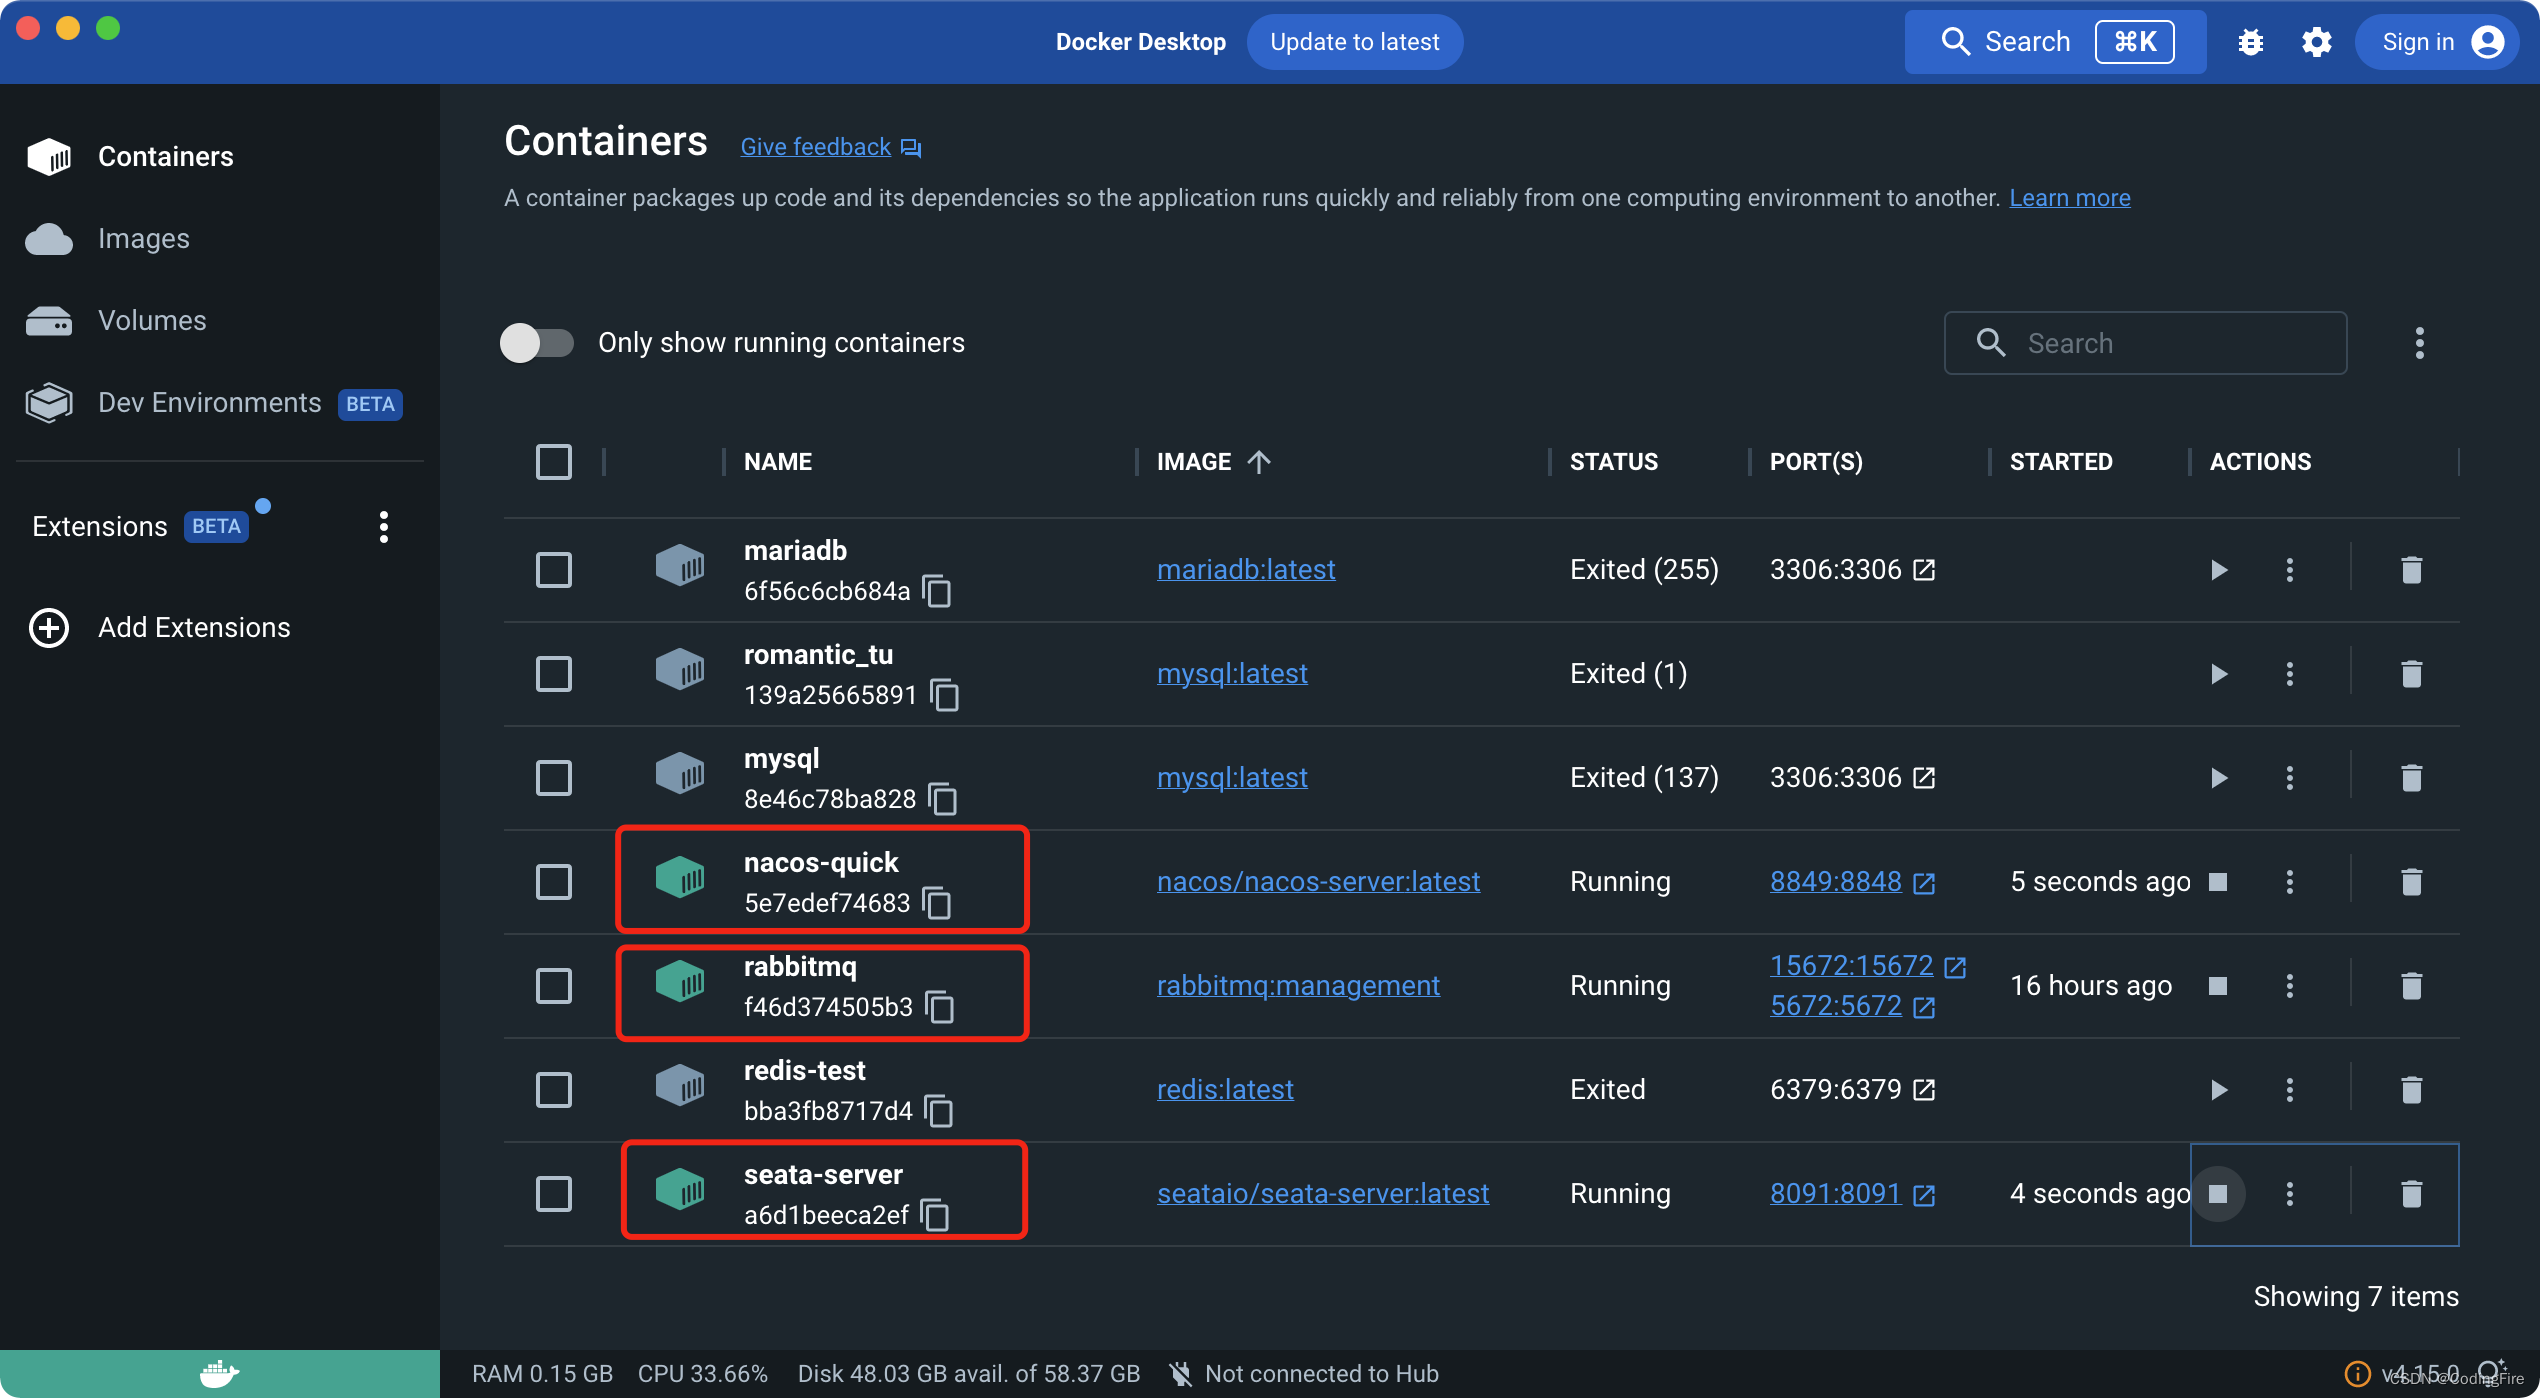Open nacos/nacos-server:latest image link
This screenshot has height=1398, width=2540.
pos(1318,882)
